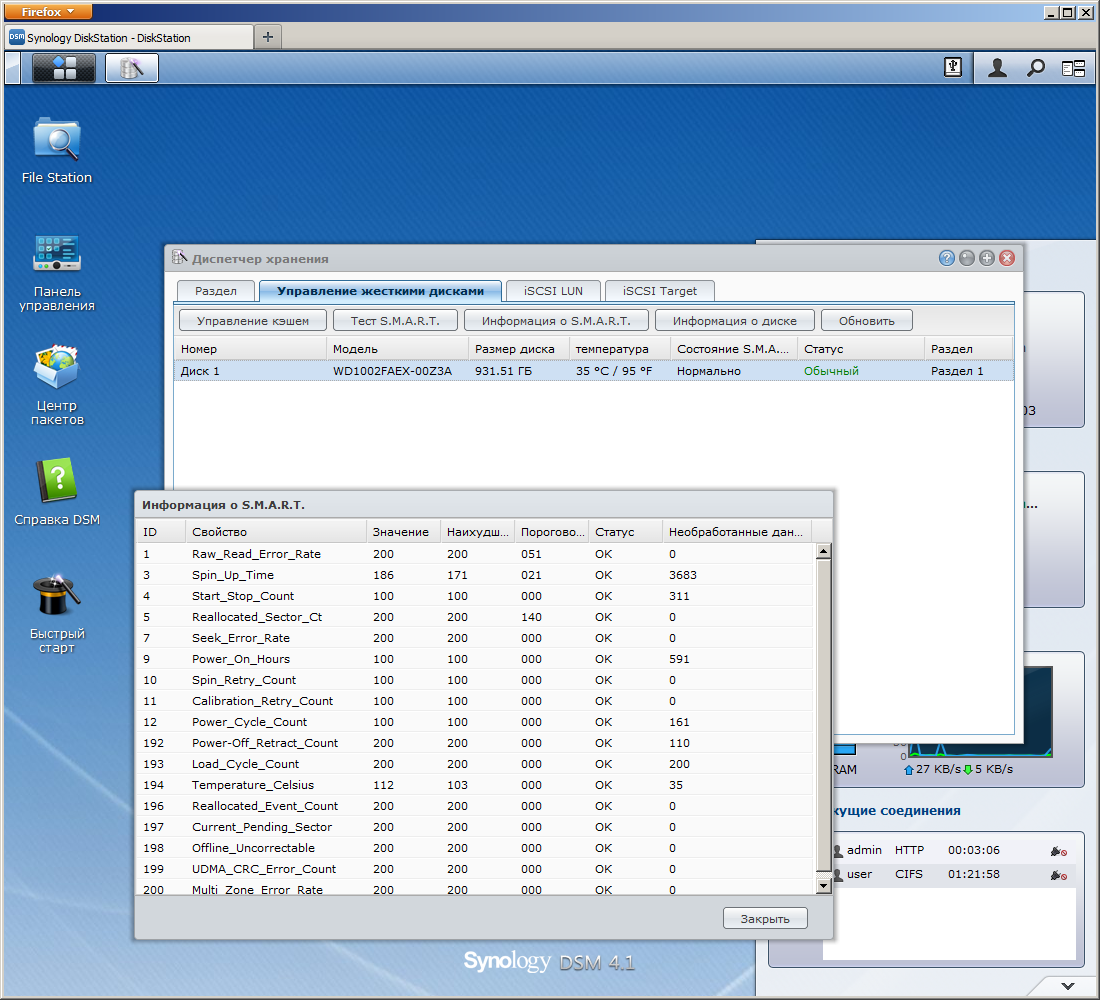This screenshot has width=1100, height=1000.
Task: Kick the admin HTTP connection
Action: [x=1059, y=851]
